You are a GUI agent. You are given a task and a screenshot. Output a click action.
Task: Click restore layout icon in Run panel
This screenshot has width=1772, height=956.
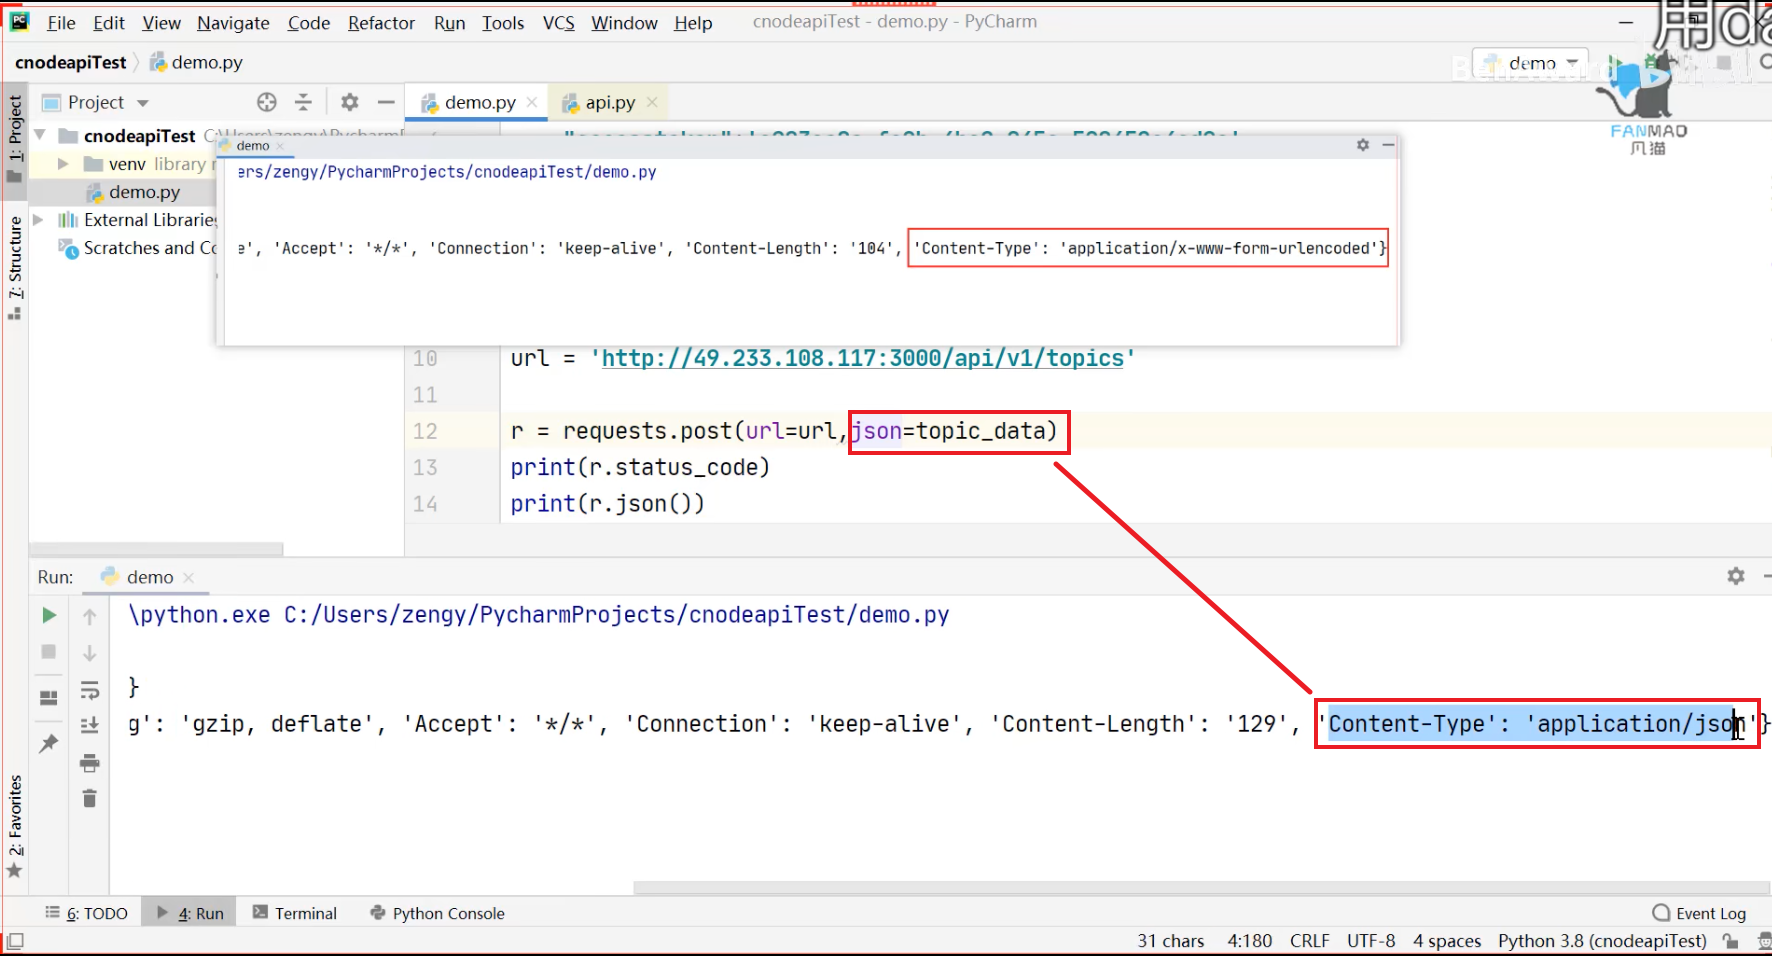point(49,698)
